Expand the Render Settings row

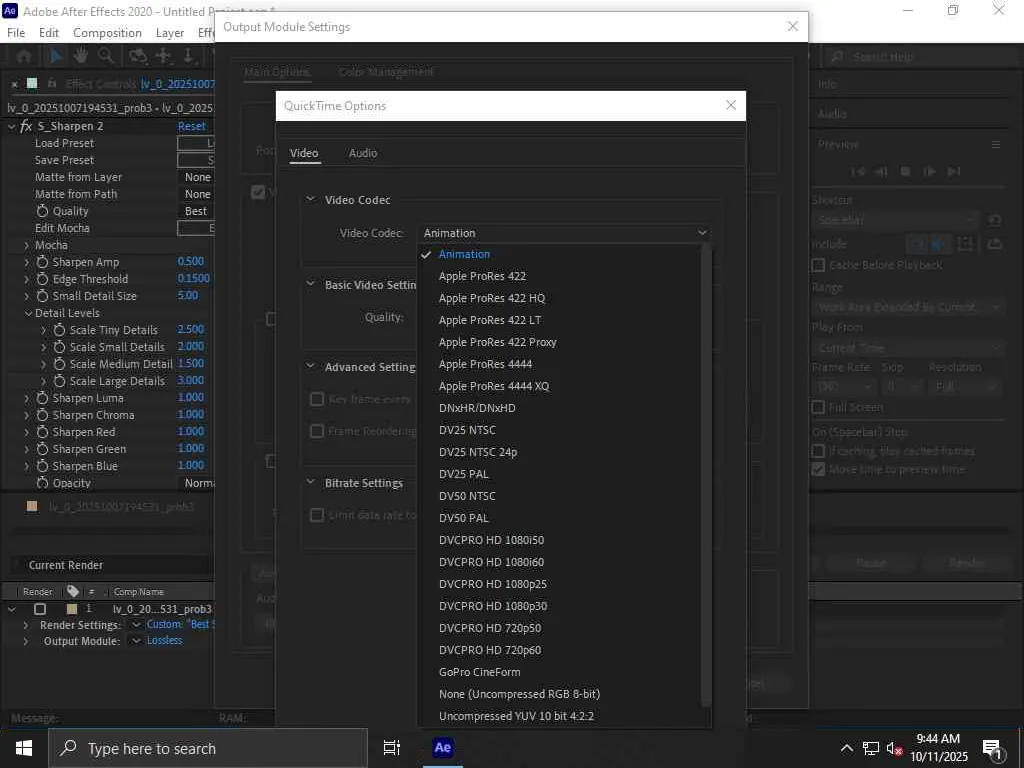click(25, 625)
